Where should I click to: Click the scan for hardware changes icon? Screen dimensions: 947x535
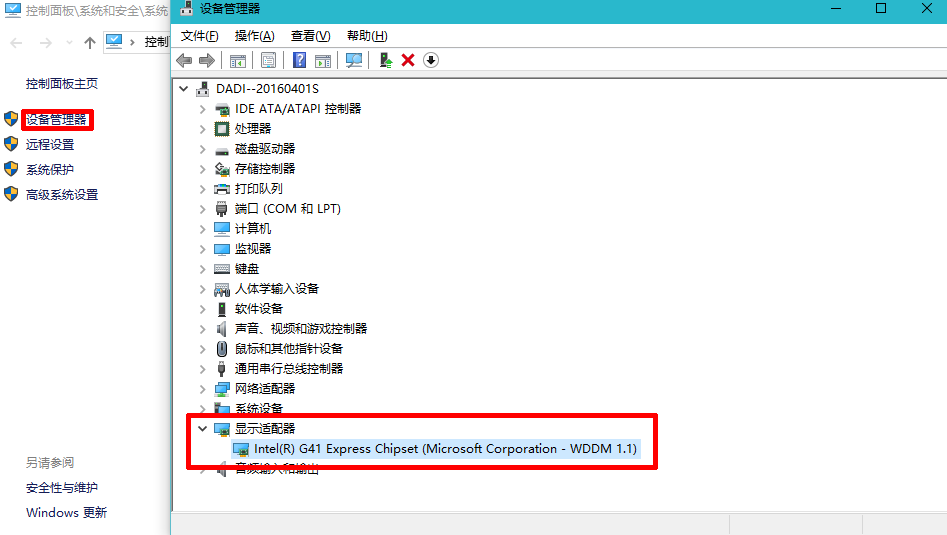(x=354, y=60)
